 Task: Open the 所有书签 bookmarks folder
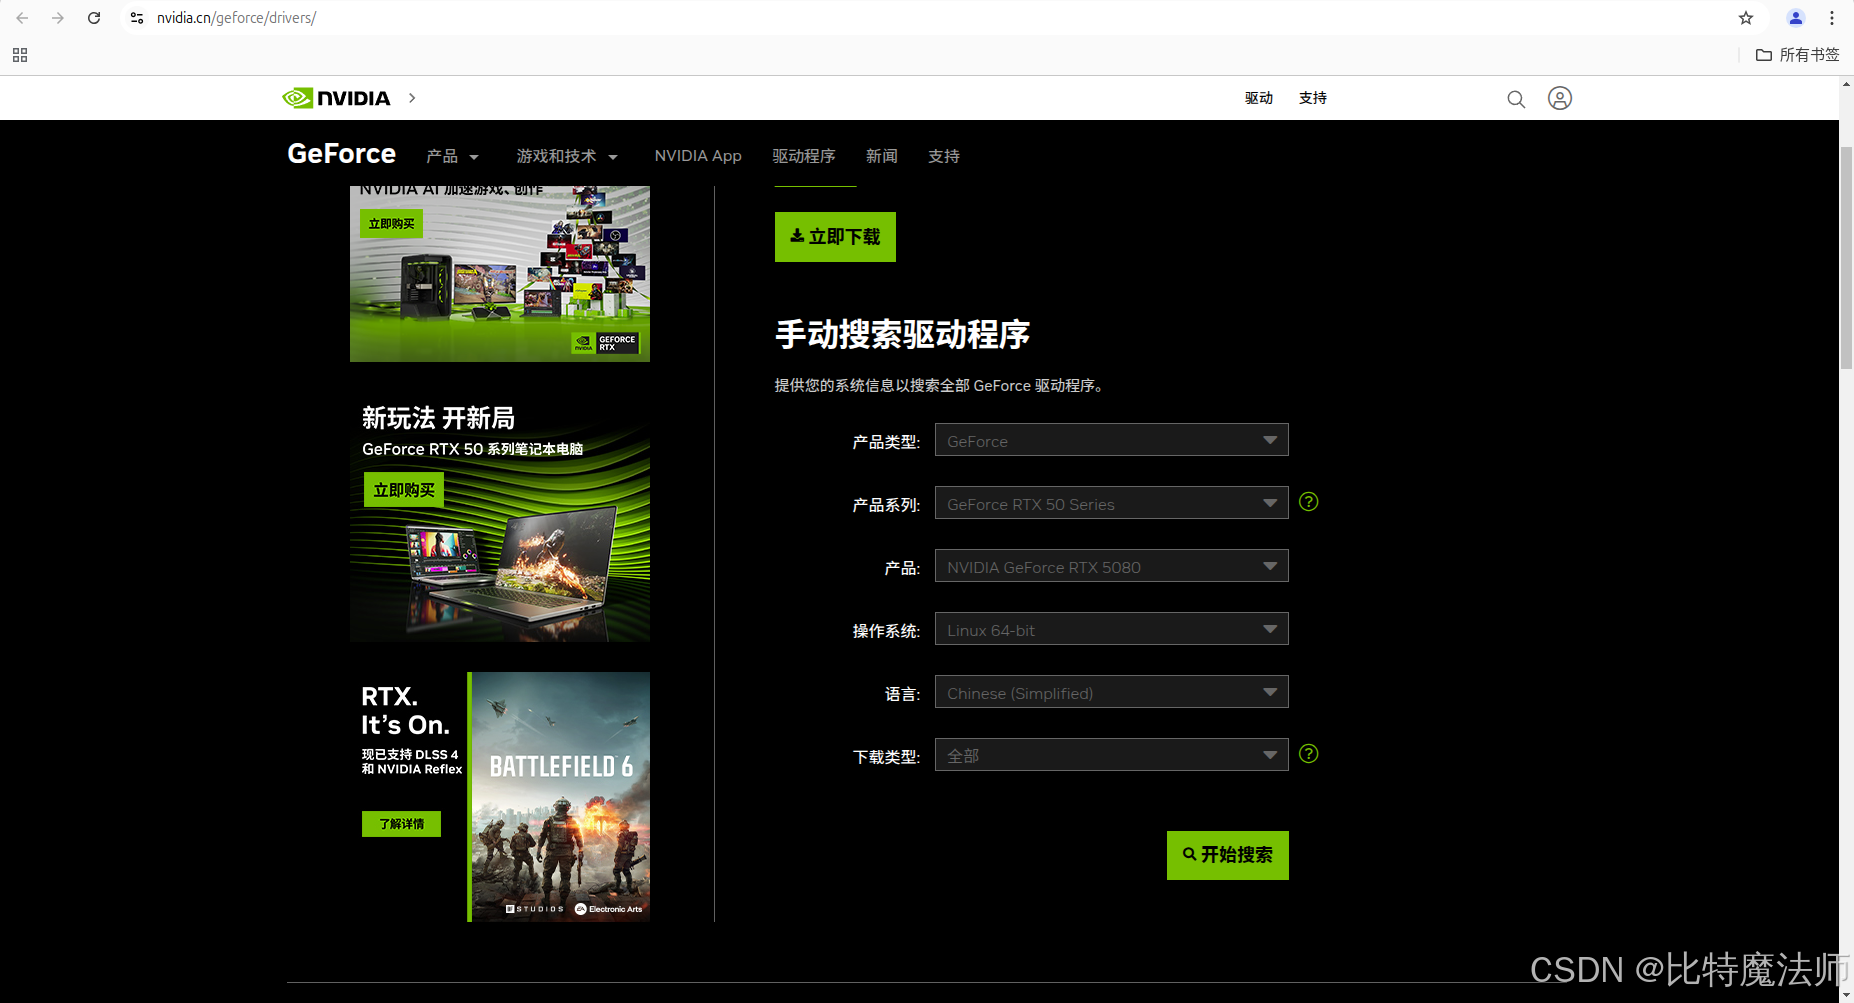click(1797, 55)
